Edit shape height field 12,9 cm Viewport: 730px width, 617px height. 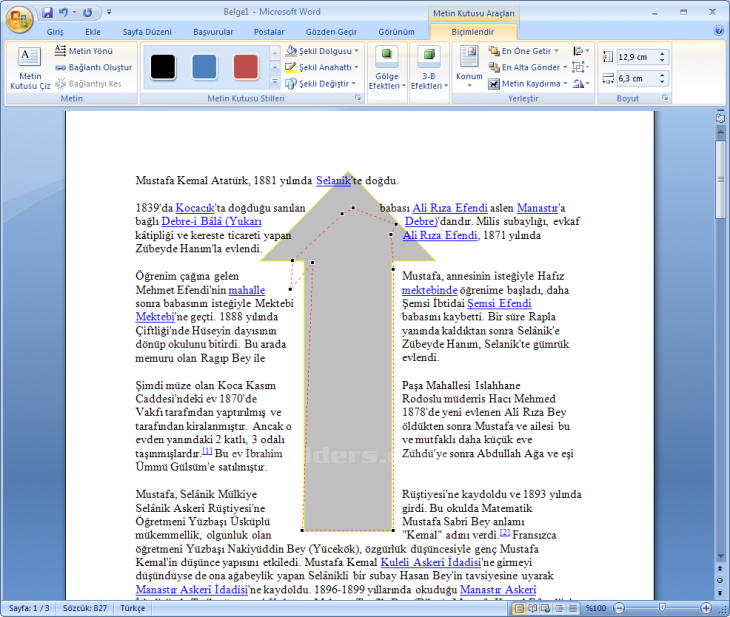[636, 57]
